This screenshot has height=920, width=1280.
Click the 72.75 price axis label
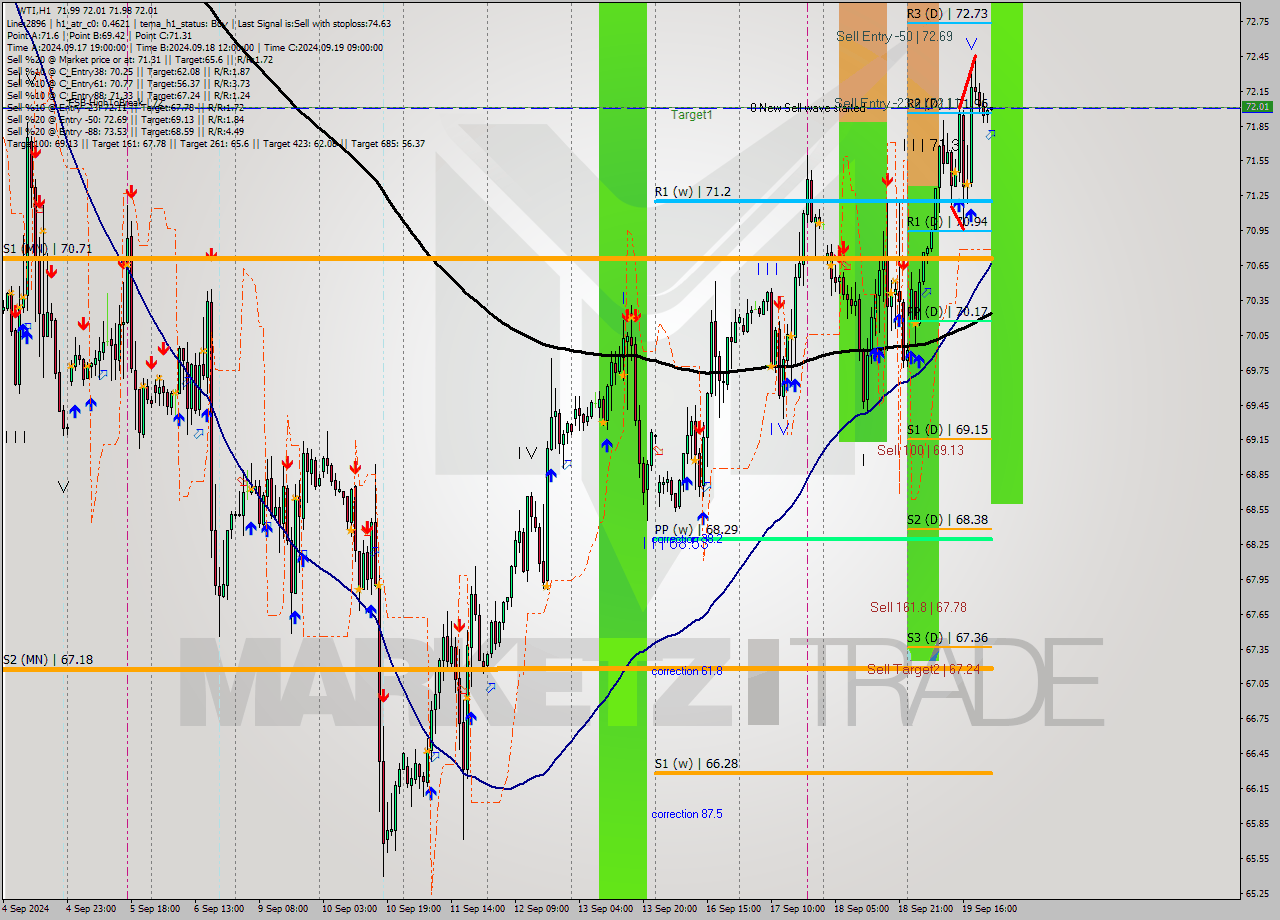pyautogui.click(x=1258, y=21)
